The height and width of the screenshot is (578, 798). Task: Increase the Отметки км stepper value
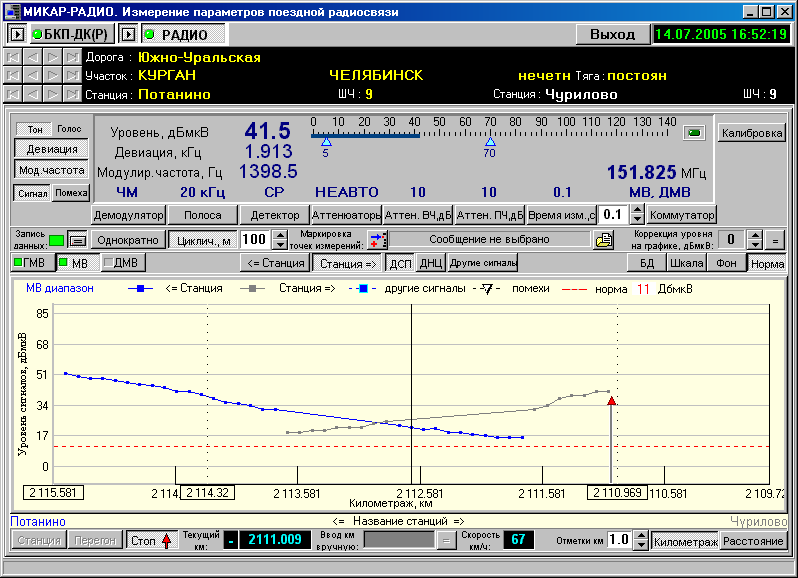(641, 535)
